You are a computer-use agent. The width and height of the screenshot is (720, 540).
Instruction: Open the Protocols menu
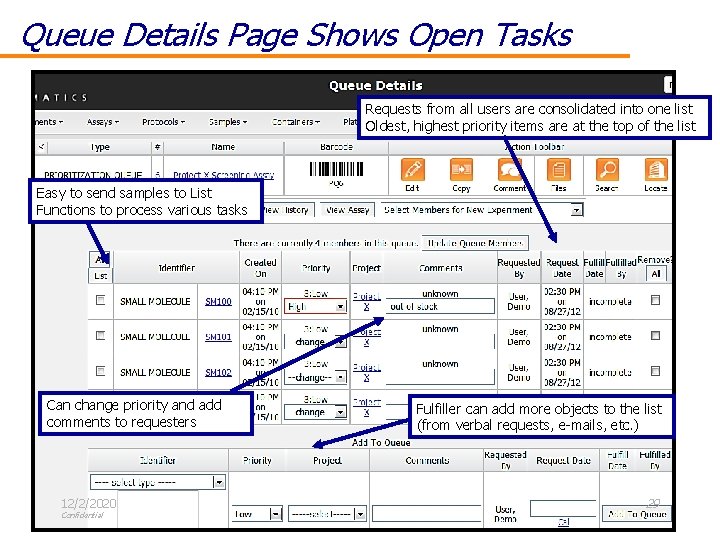pos(163,122)
